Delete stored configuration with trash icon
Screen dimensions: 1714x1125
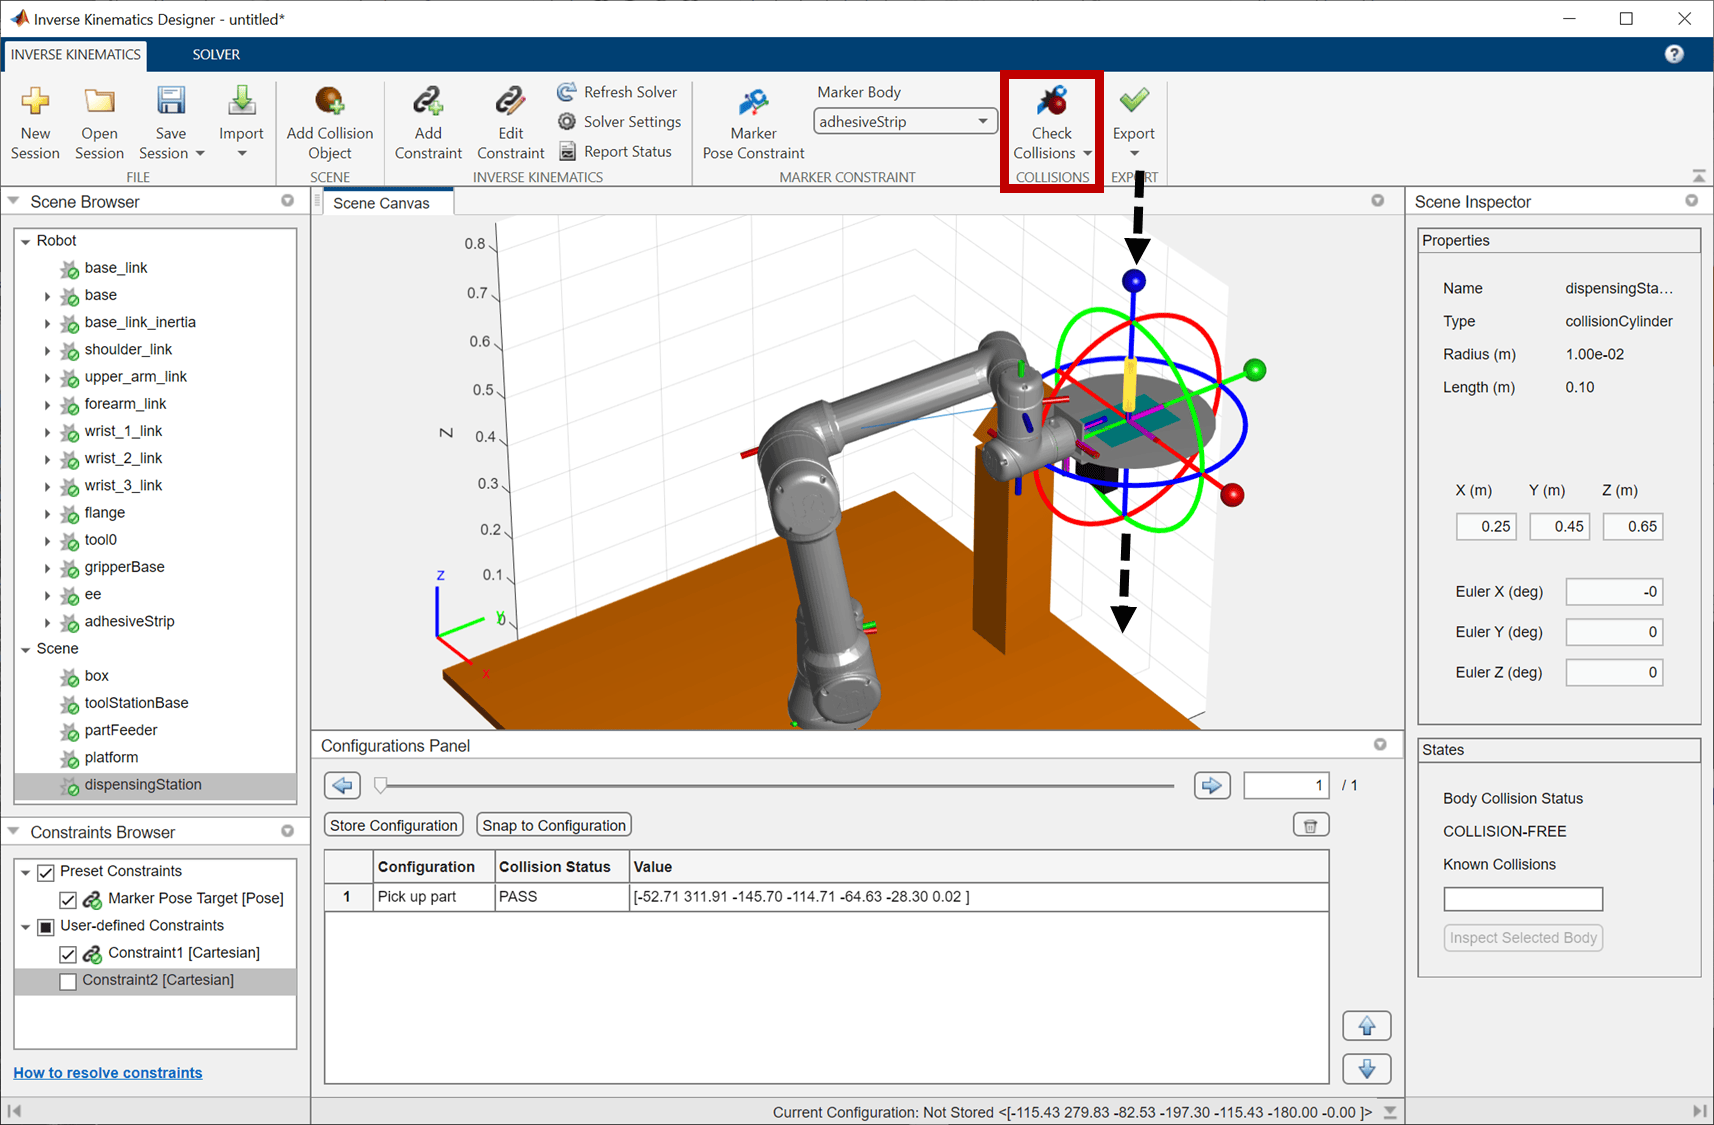1310,825
